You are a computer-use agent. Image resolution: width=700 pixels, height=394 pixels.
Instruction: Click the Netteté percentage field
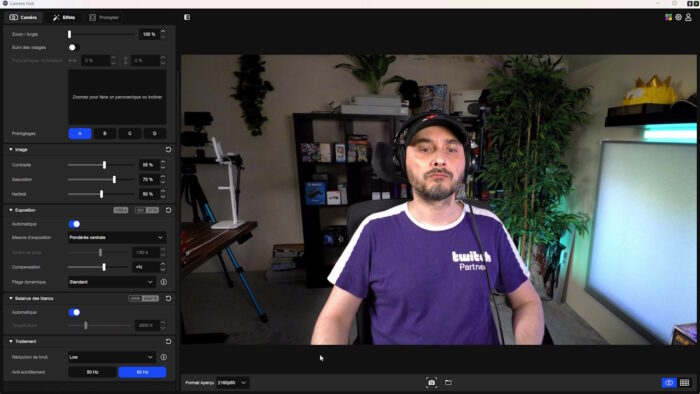click(x=149, y=194)
